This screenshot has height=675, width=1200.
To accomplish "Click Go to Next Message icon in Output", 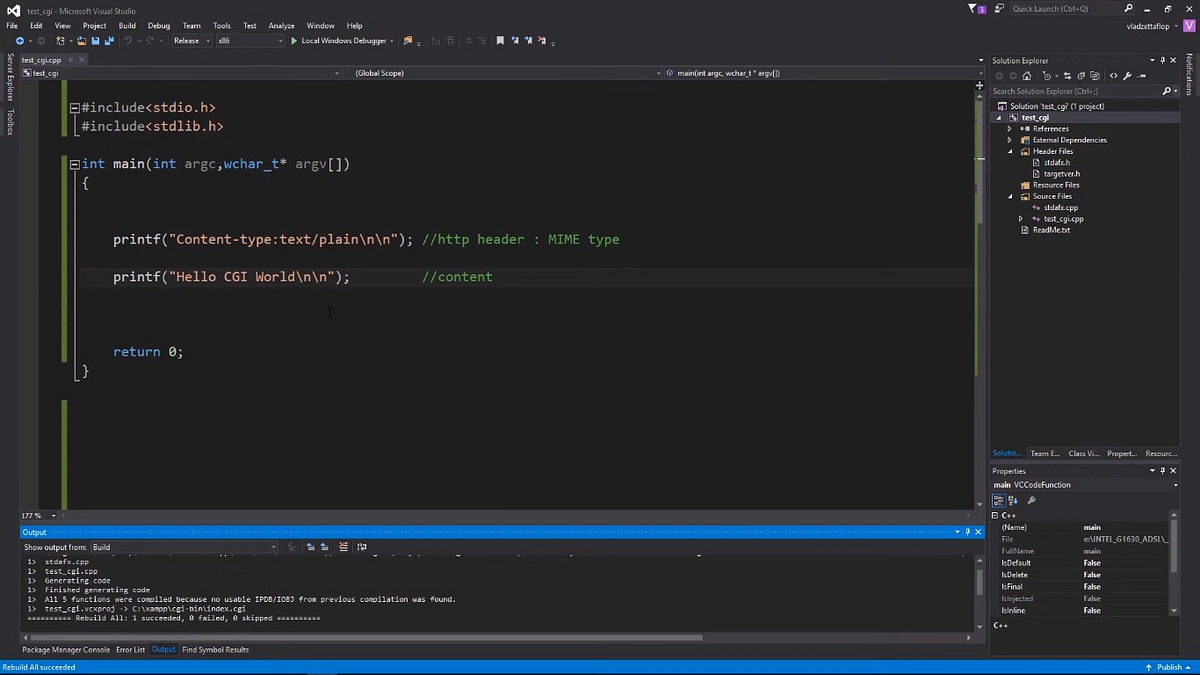I will tap(325, 547).
